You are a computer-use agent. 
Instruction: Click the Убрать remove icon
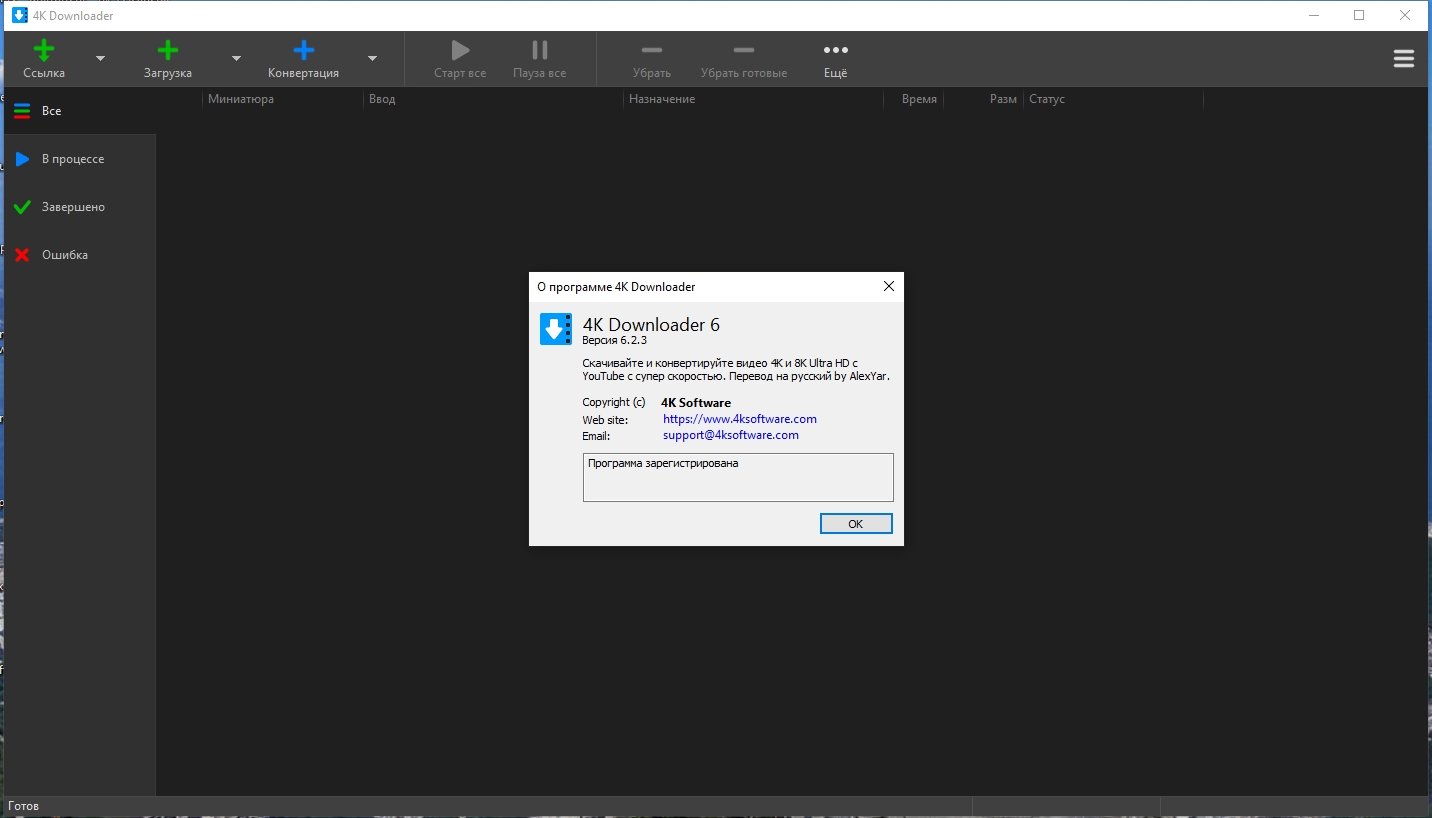pos(652,50)
